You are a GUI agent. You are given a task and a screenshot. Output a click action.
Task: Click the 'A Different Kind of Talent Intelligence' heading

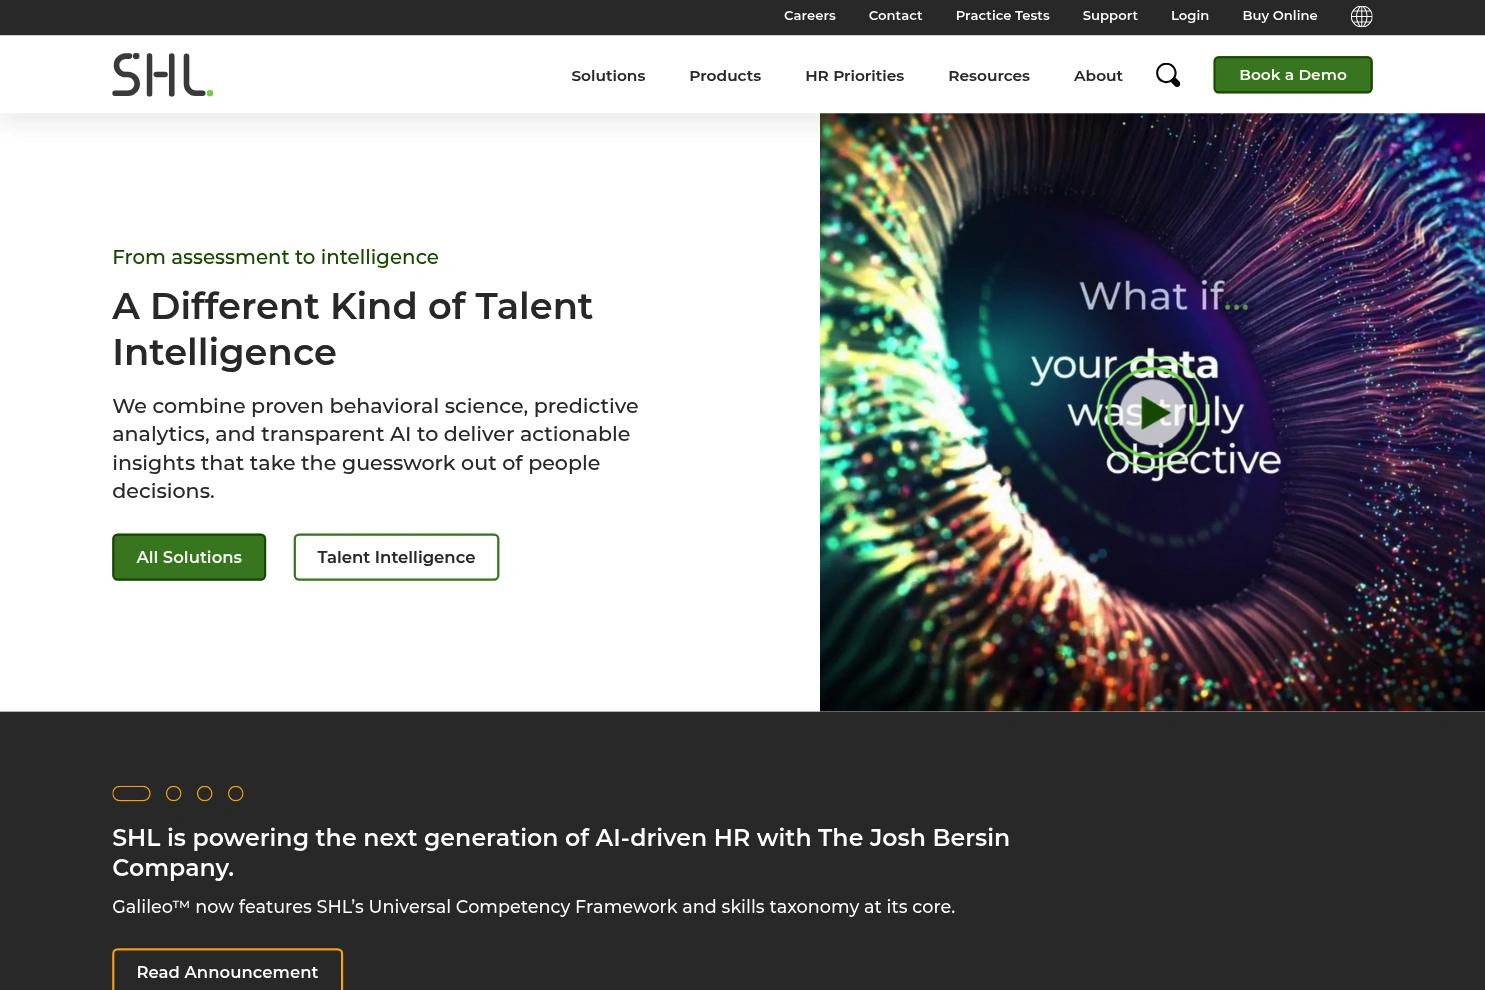(352, 329)
